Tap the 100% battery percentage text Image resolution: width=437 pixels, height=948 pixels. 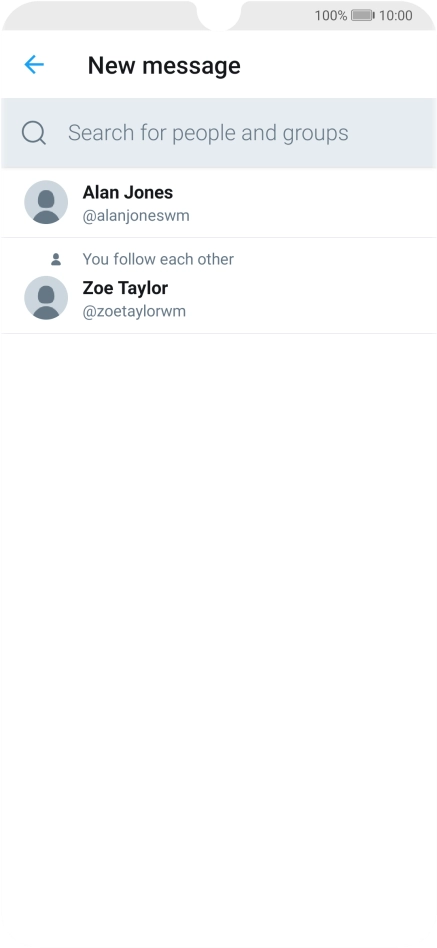point(331,15)
